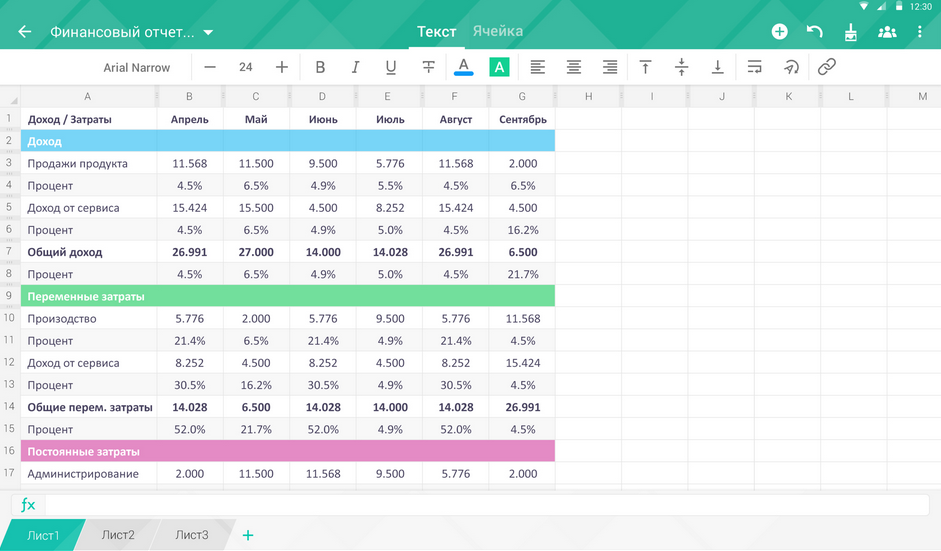This screenshot has height=551, width=941.
Task: Select row 7 header
Action: pyautogui.click(x=10, y=251)
